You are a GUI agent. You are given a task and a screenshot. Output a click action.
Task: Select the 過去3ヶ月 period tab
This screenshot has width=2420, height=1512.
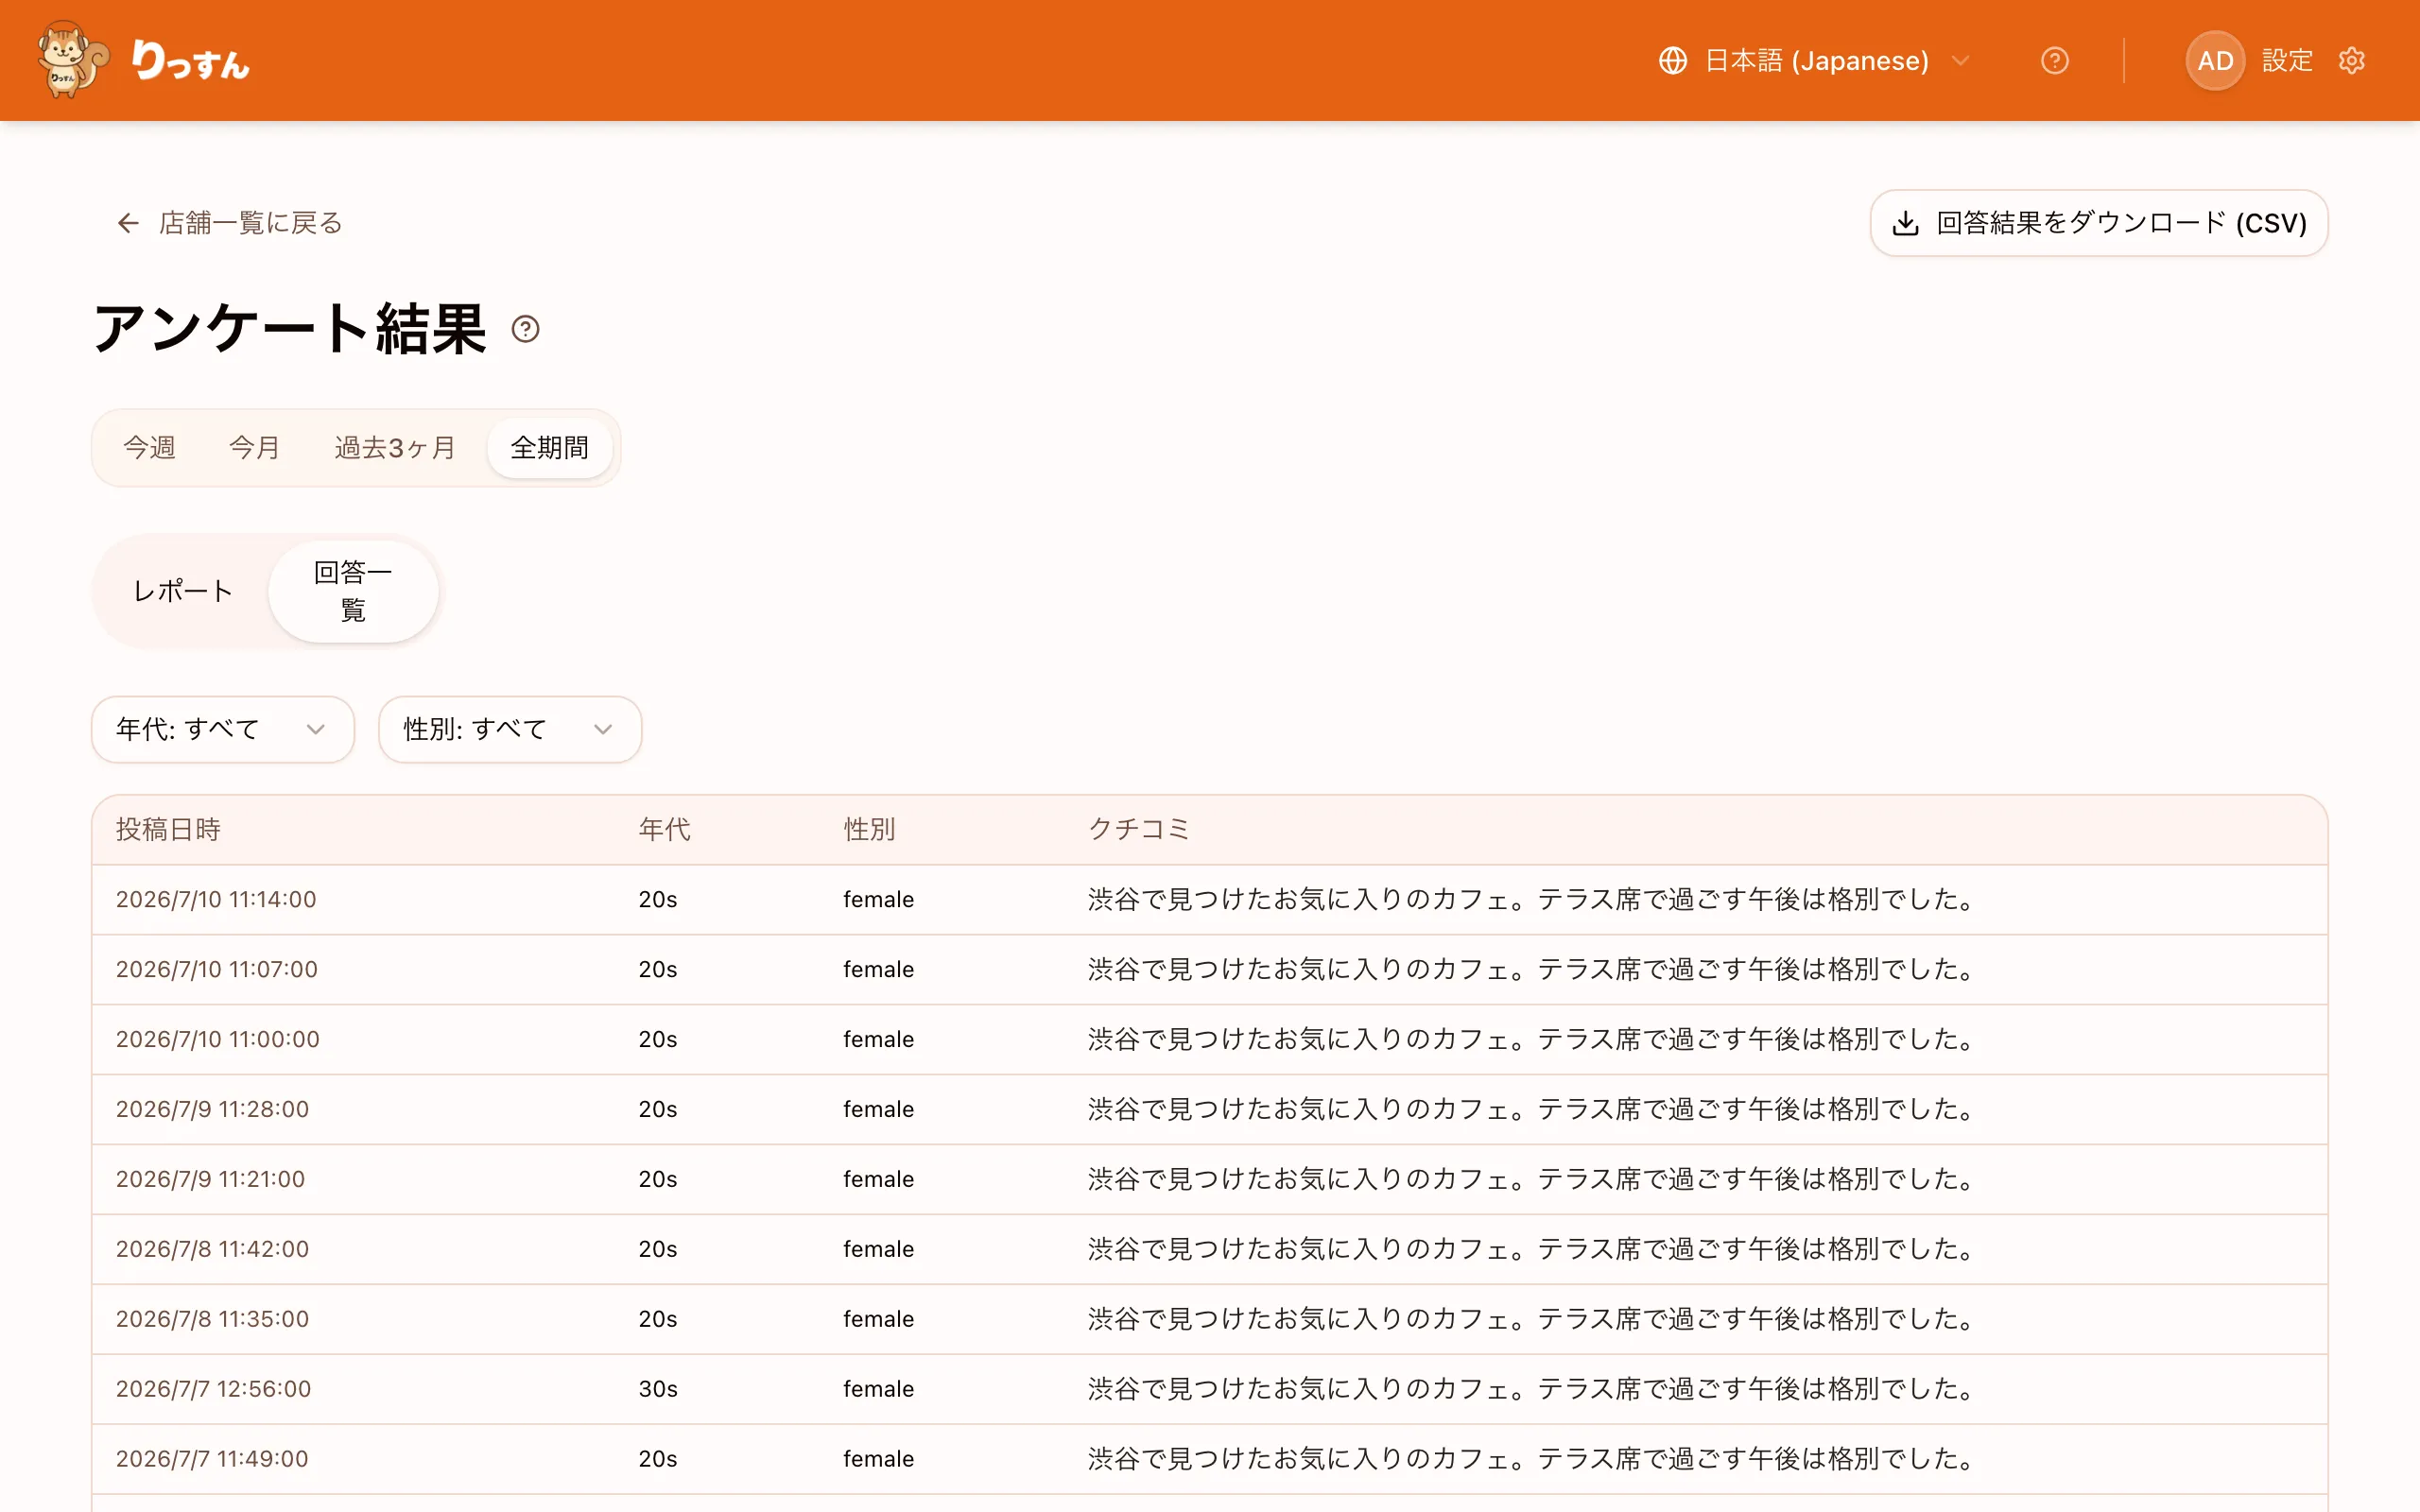395,448
